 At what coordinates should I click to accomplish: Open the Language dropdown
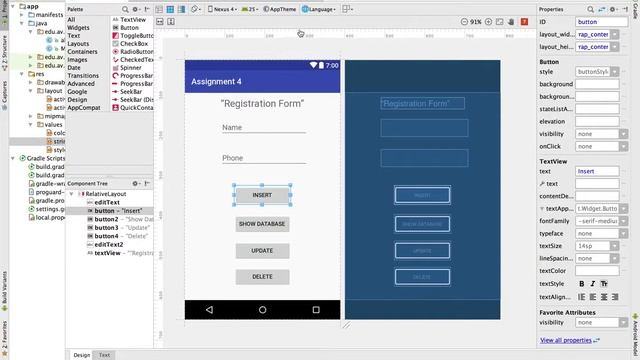319,9
